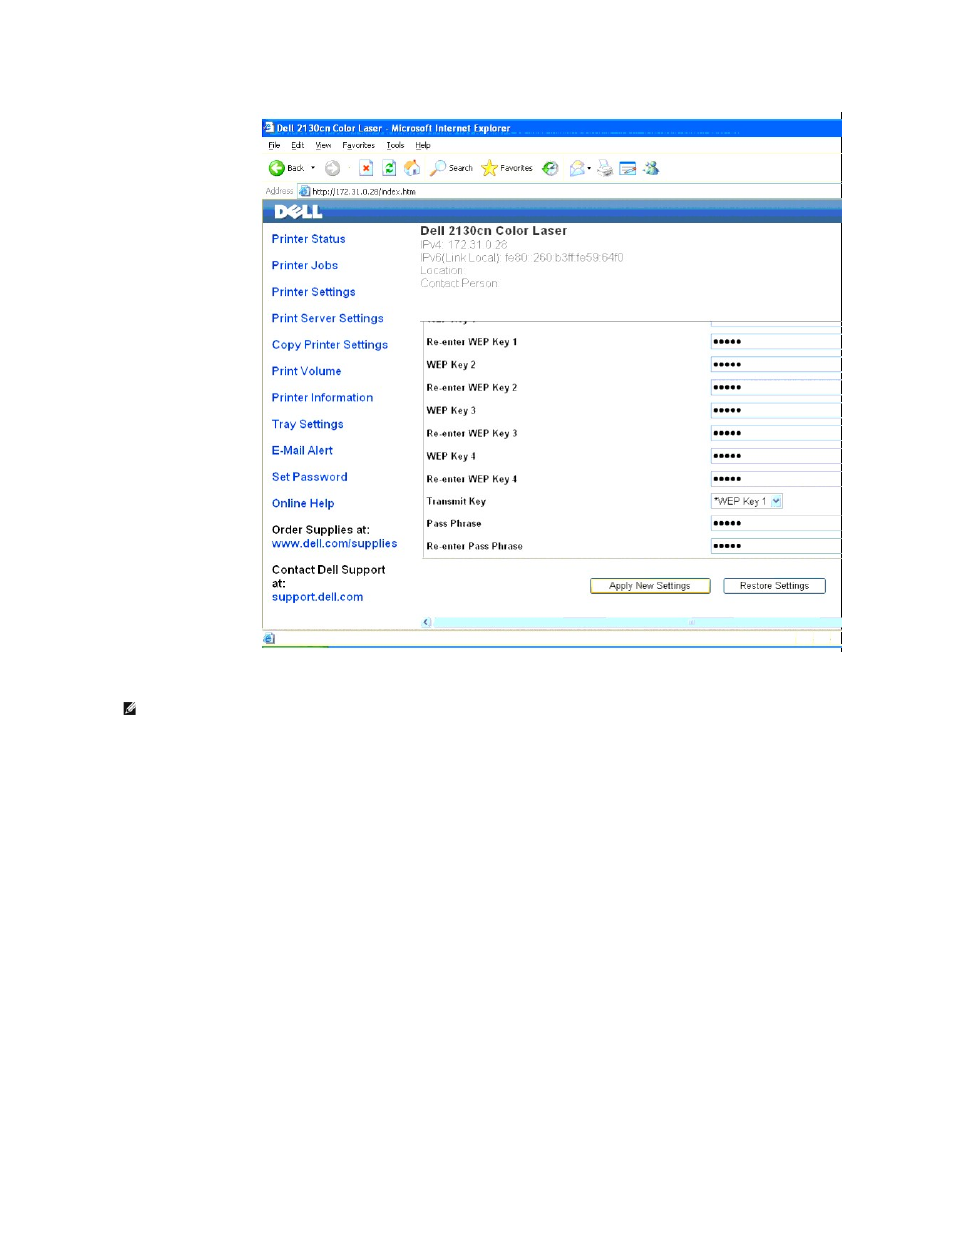The width and height of the screenshot is (954, 1235).
Task: Click the History icon in the toolbar
Action: (550, 168)
